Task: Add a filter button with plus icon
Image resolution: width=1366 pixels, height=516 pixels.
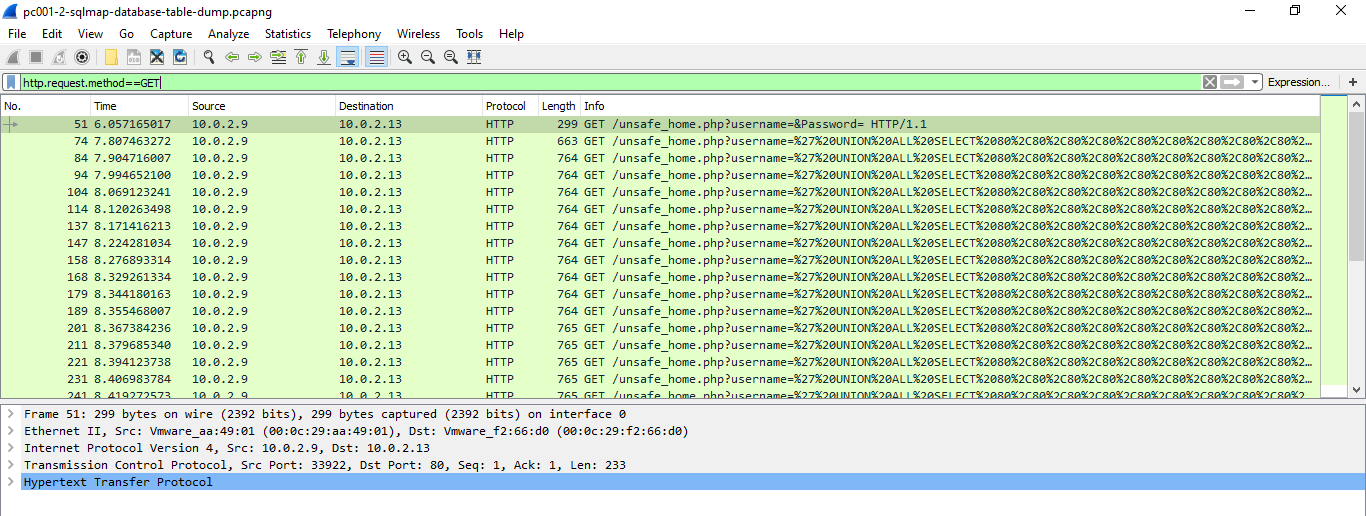Action: [1353, 82]
